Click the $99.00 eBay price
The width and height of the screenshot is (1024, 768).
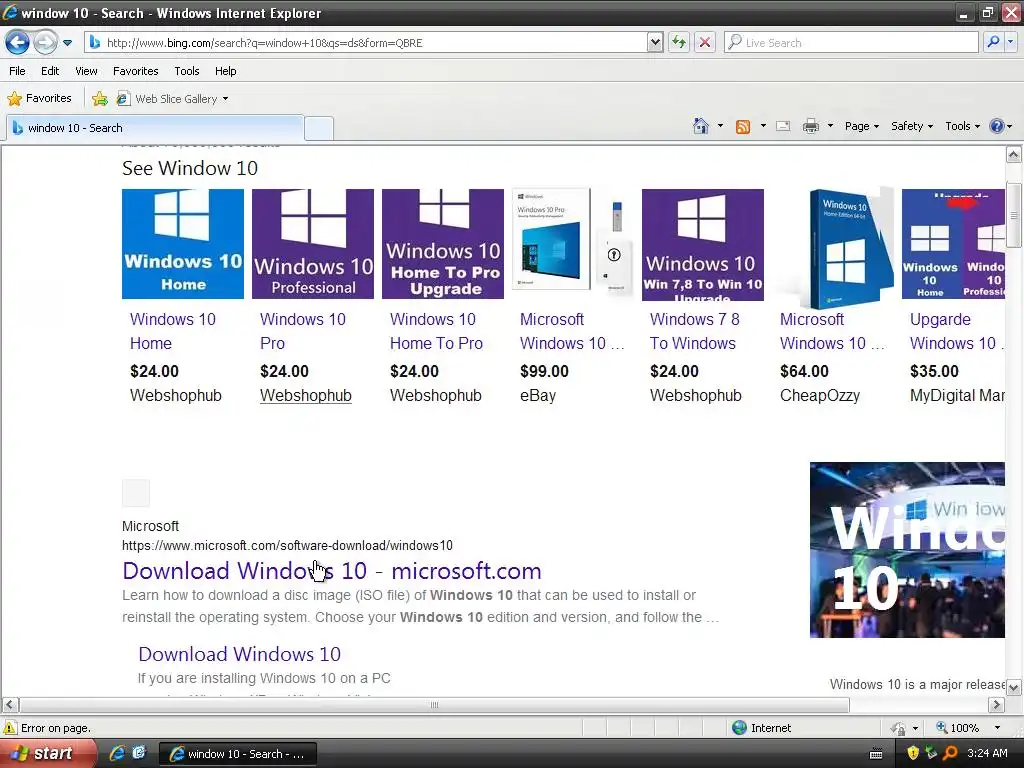point(544,371)
